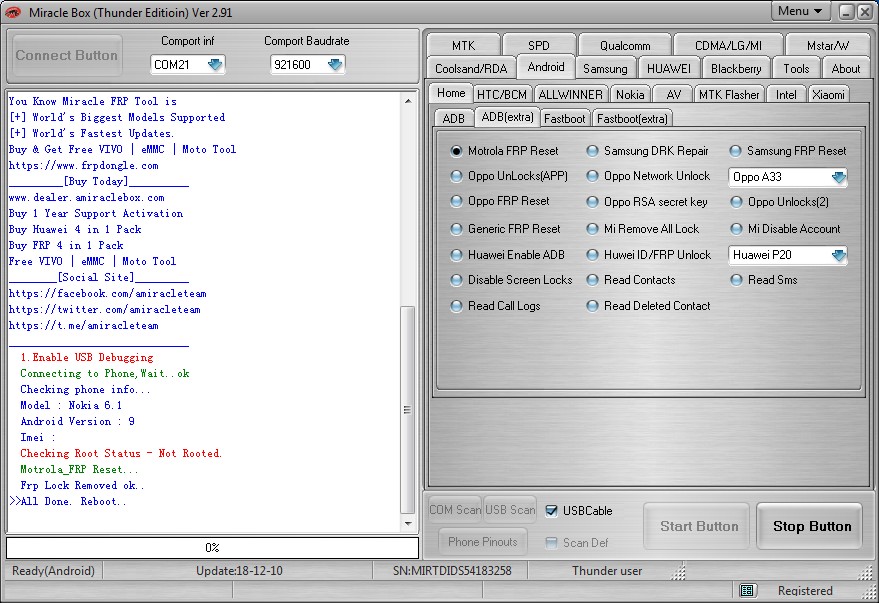Select Mi Disable Account radio button
Image resolution: width=879 pixels, height=603 pixels.
point(735,229)
